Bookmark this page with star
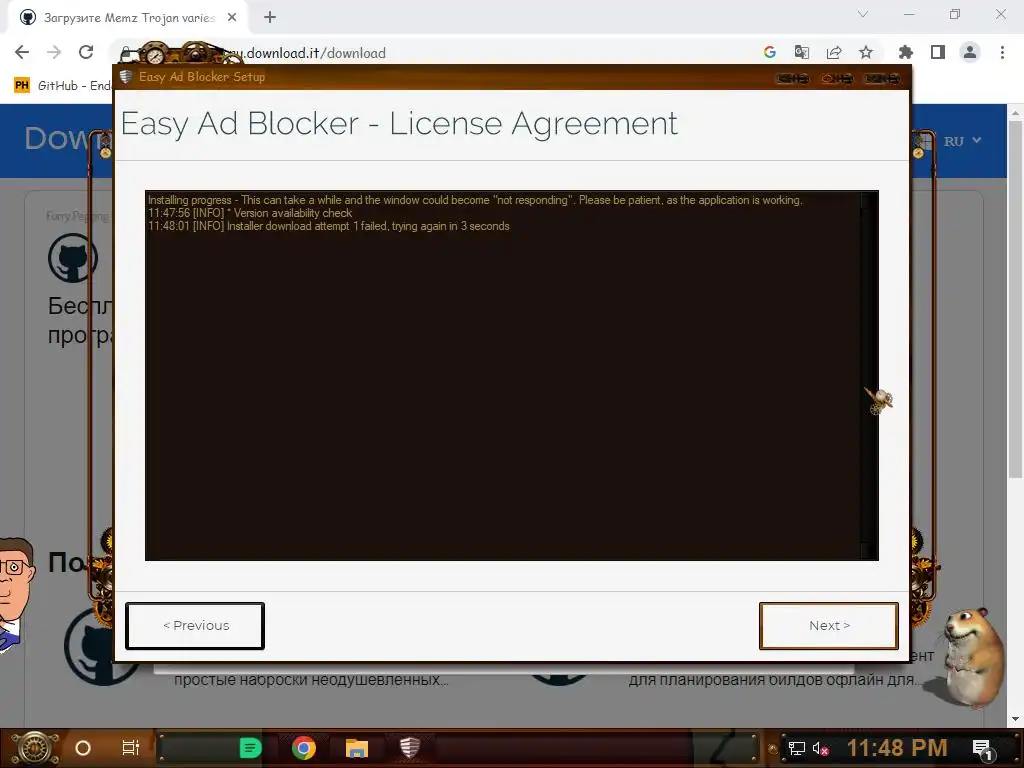Viewport: 1024px width, 768px height. click(866, 52)
